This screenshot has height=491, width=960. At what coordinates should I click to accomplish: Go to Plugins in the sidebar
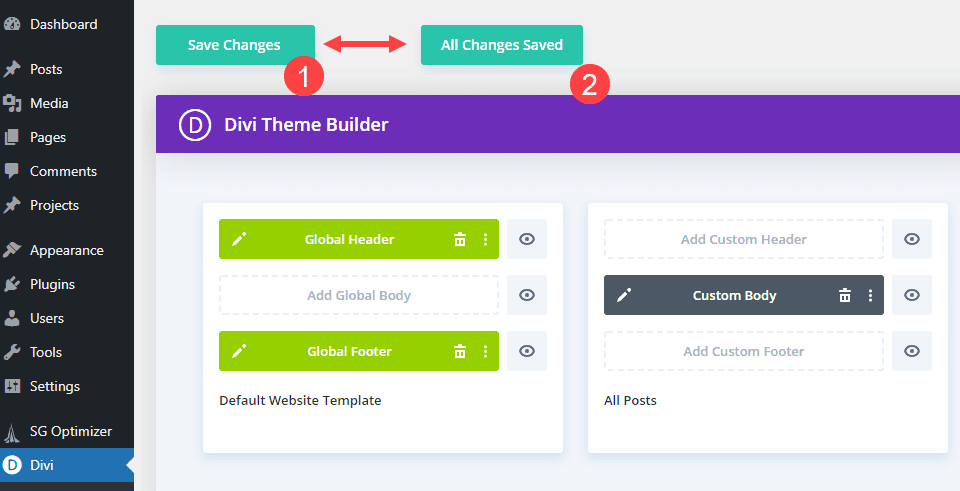click(x=52, y=284)
